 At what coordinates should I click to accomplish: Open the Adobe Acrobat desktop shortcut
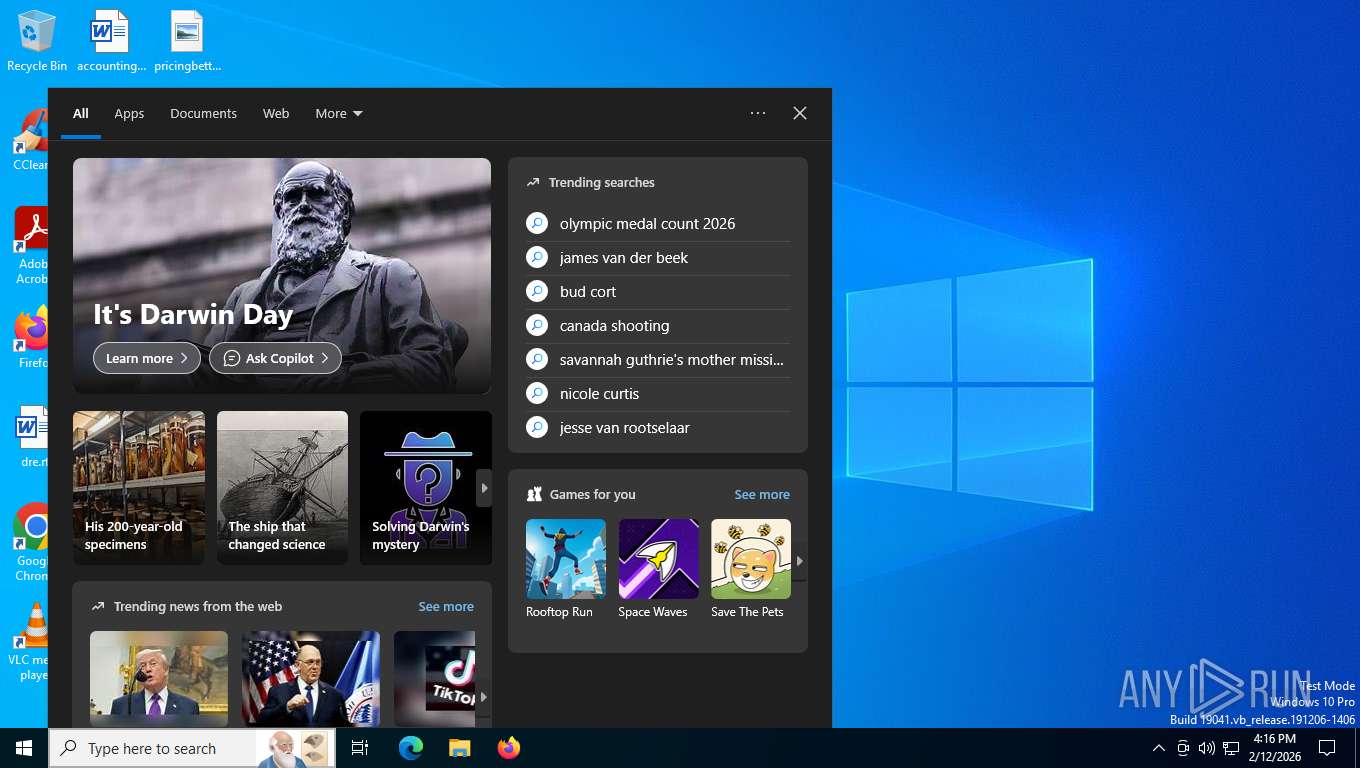[31, 245]
